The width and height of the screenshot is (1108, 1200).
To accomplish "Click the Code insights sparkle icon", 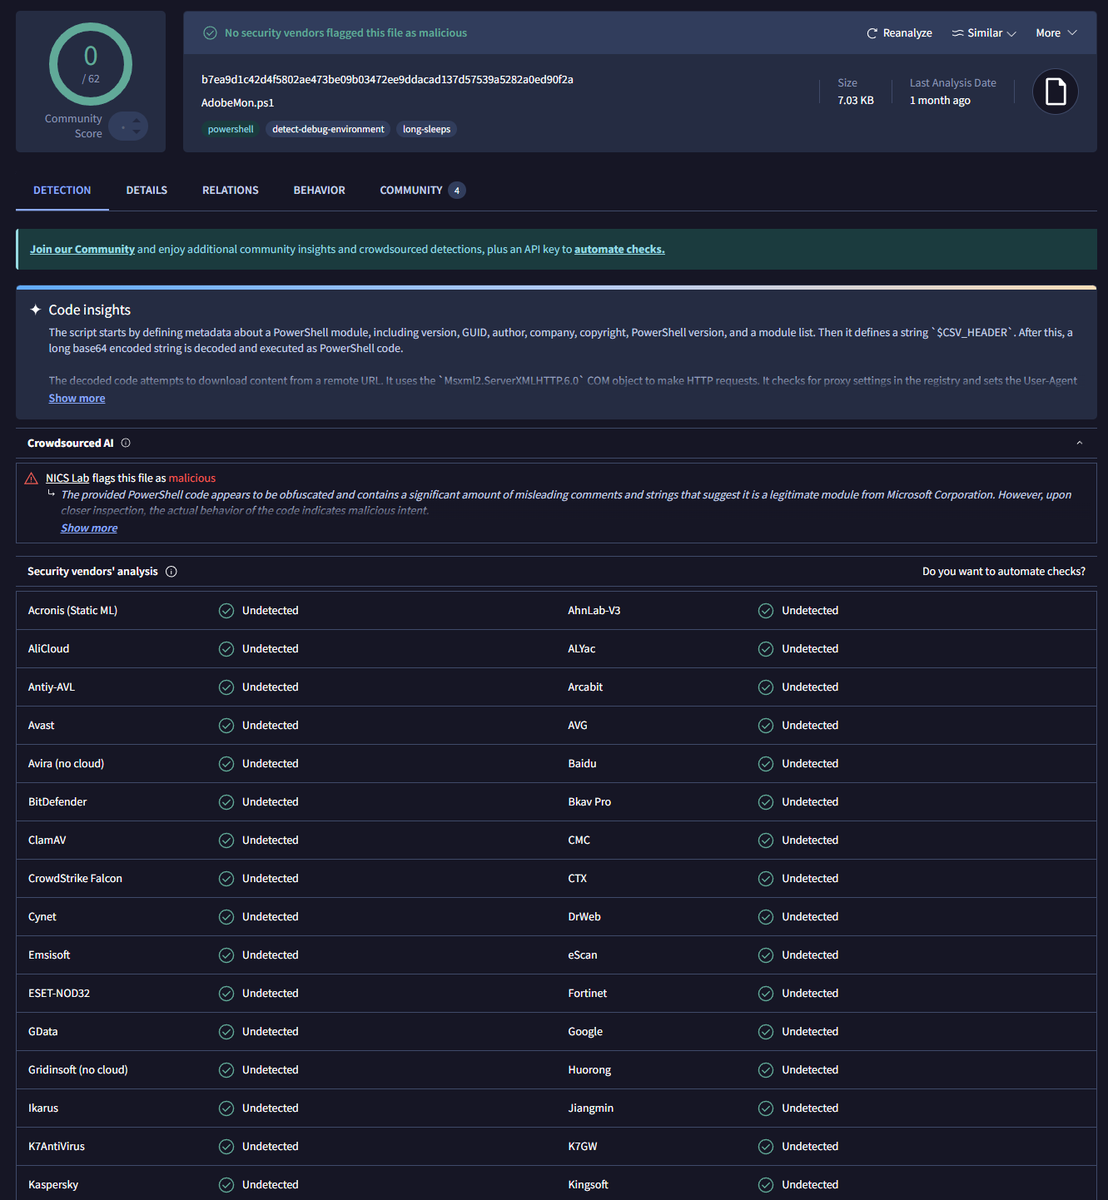I will [36, 310].
